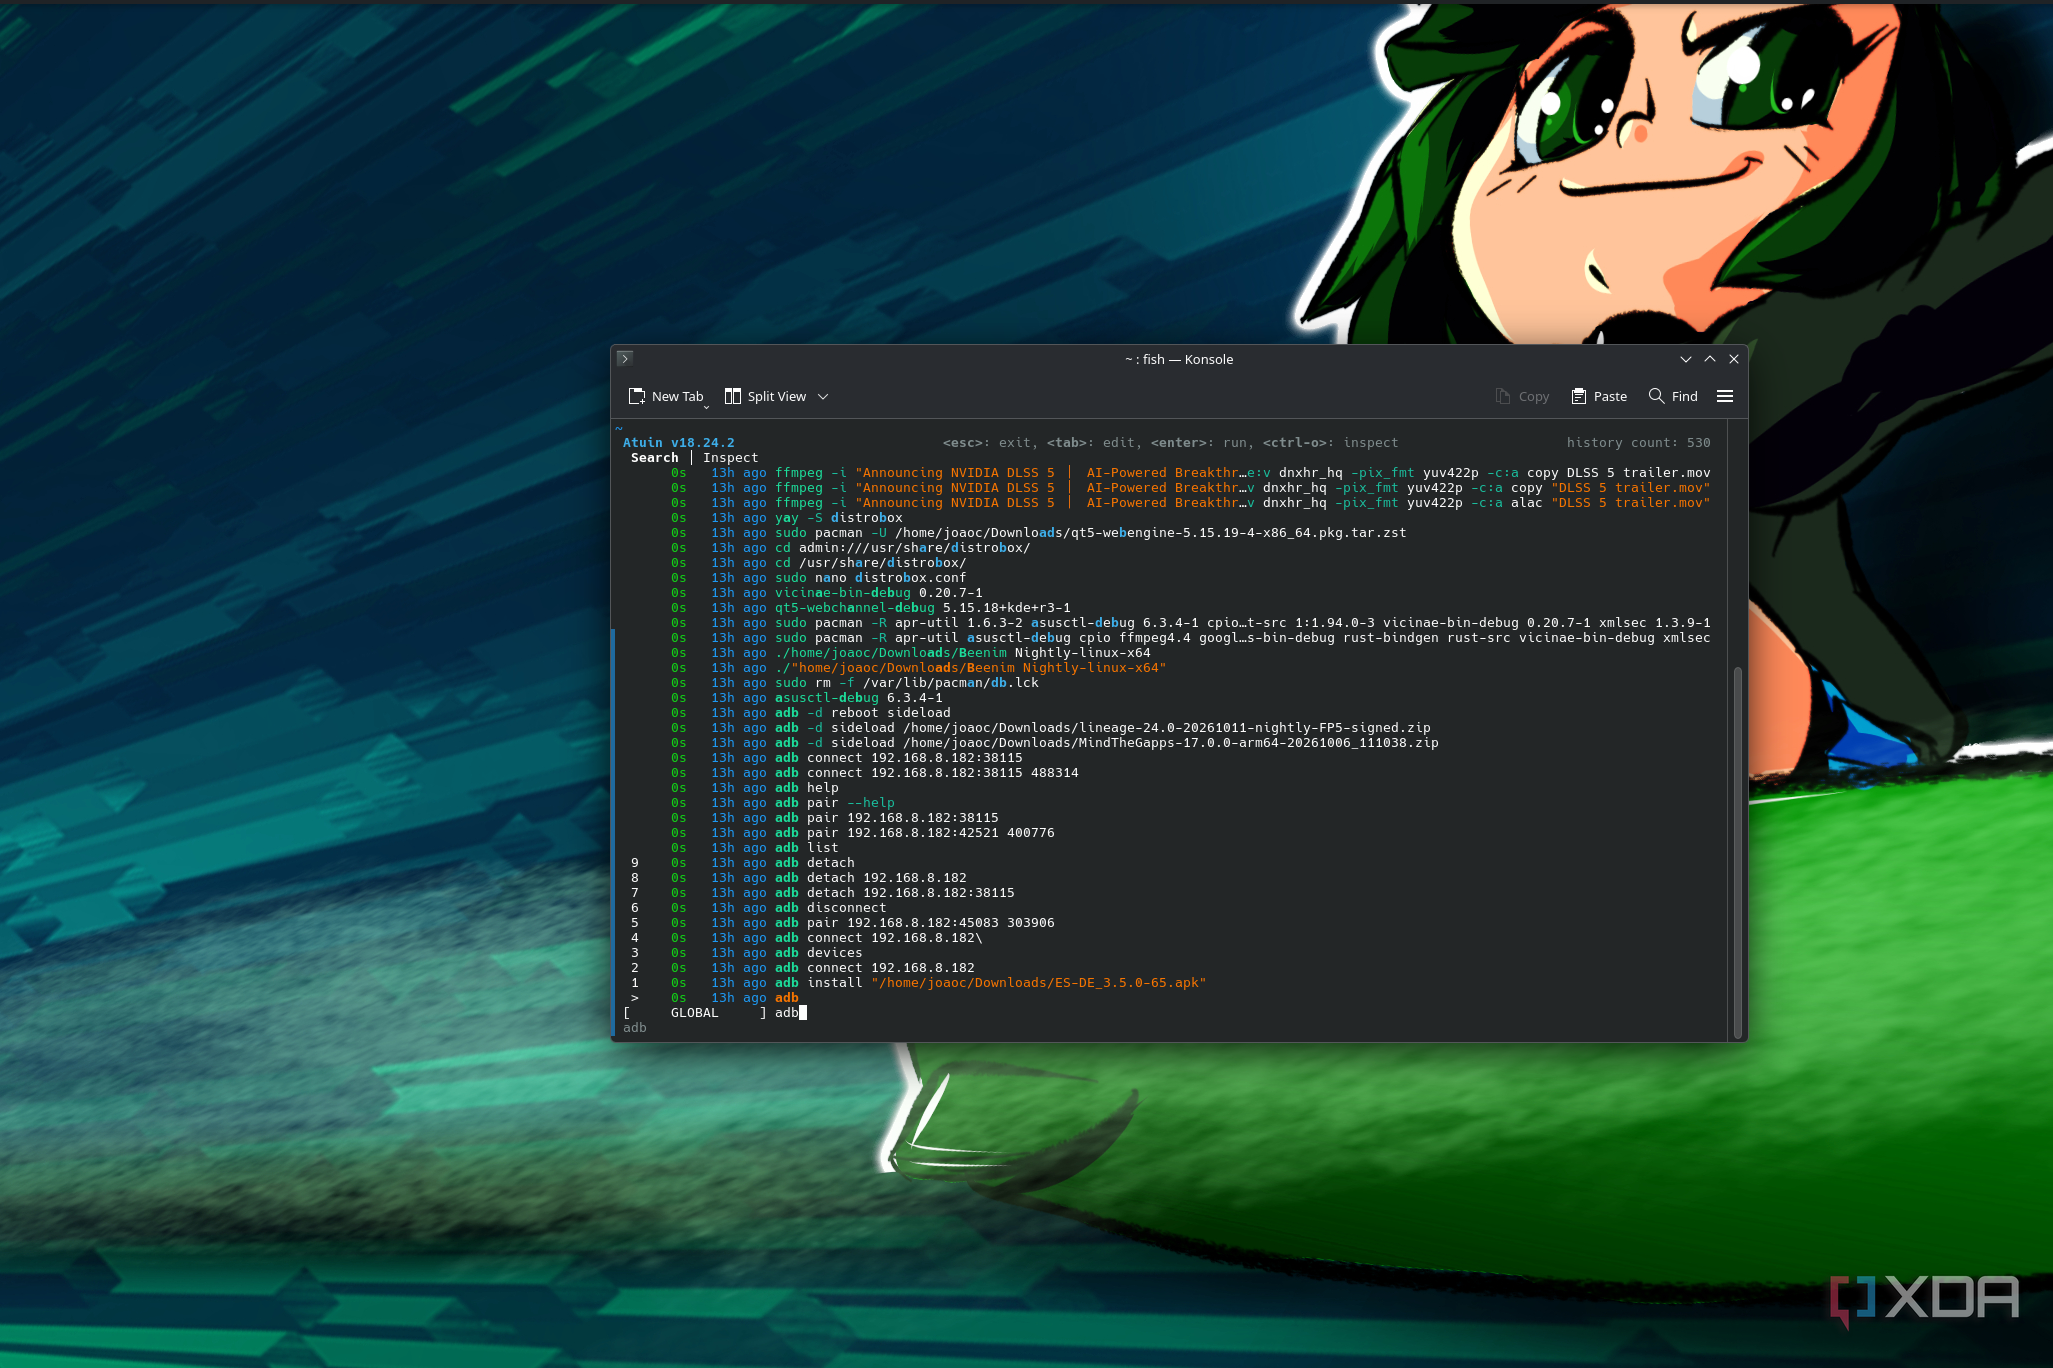The image size is (2053, 1368).
Task: Click the history count: 530 text
Action: 1638,443
